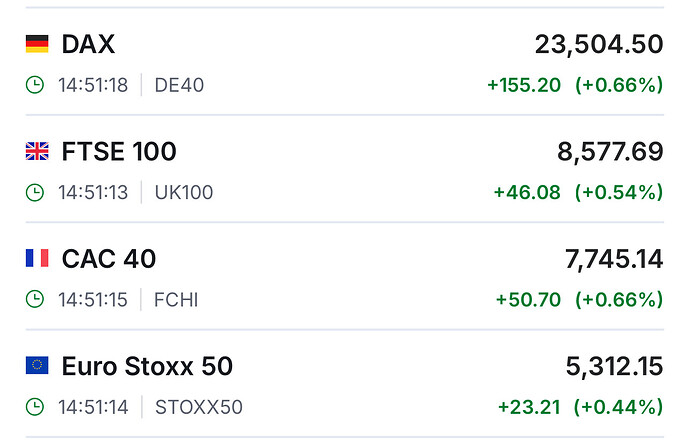The height and width of the screenshot is (445, 690).
Task: Click the UK100 ticker symbol
Action: pos(184,192)
